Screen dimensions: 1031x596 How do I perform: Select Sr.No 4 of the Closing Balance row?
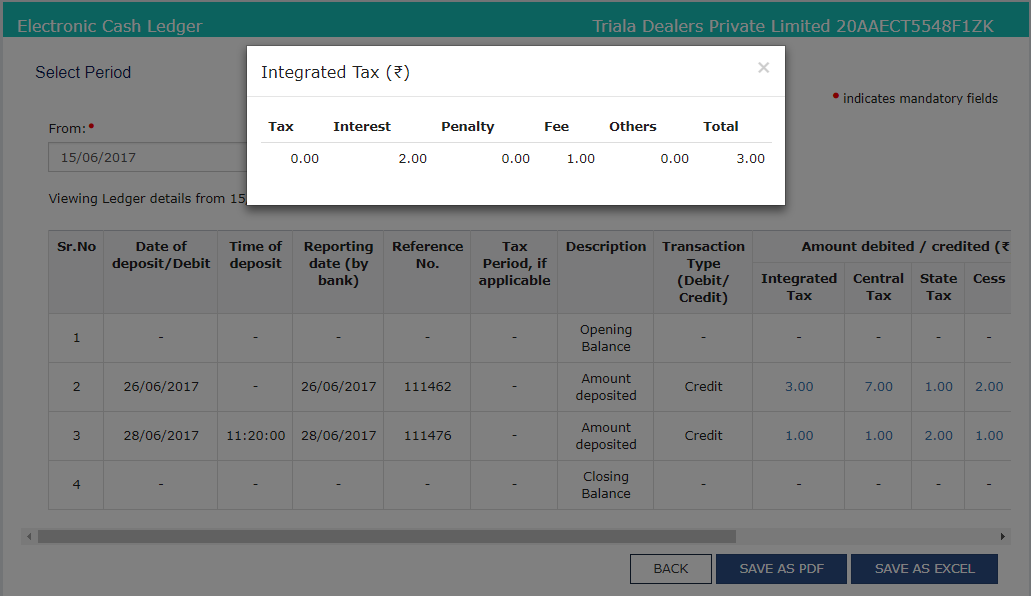tap(75, 485)
